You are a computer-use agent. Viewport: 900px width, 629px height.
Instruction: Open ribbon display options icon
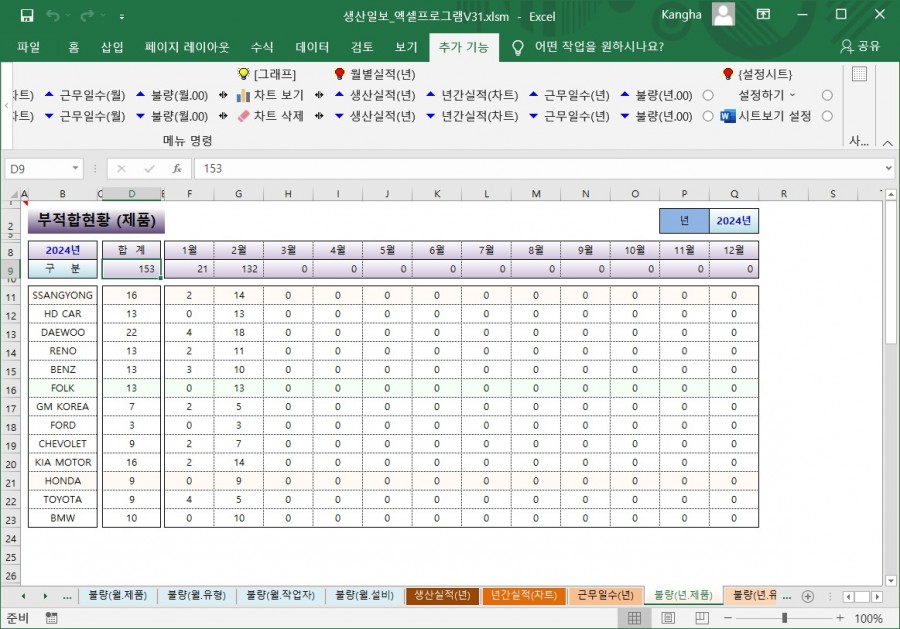click(x=763, y=14)
